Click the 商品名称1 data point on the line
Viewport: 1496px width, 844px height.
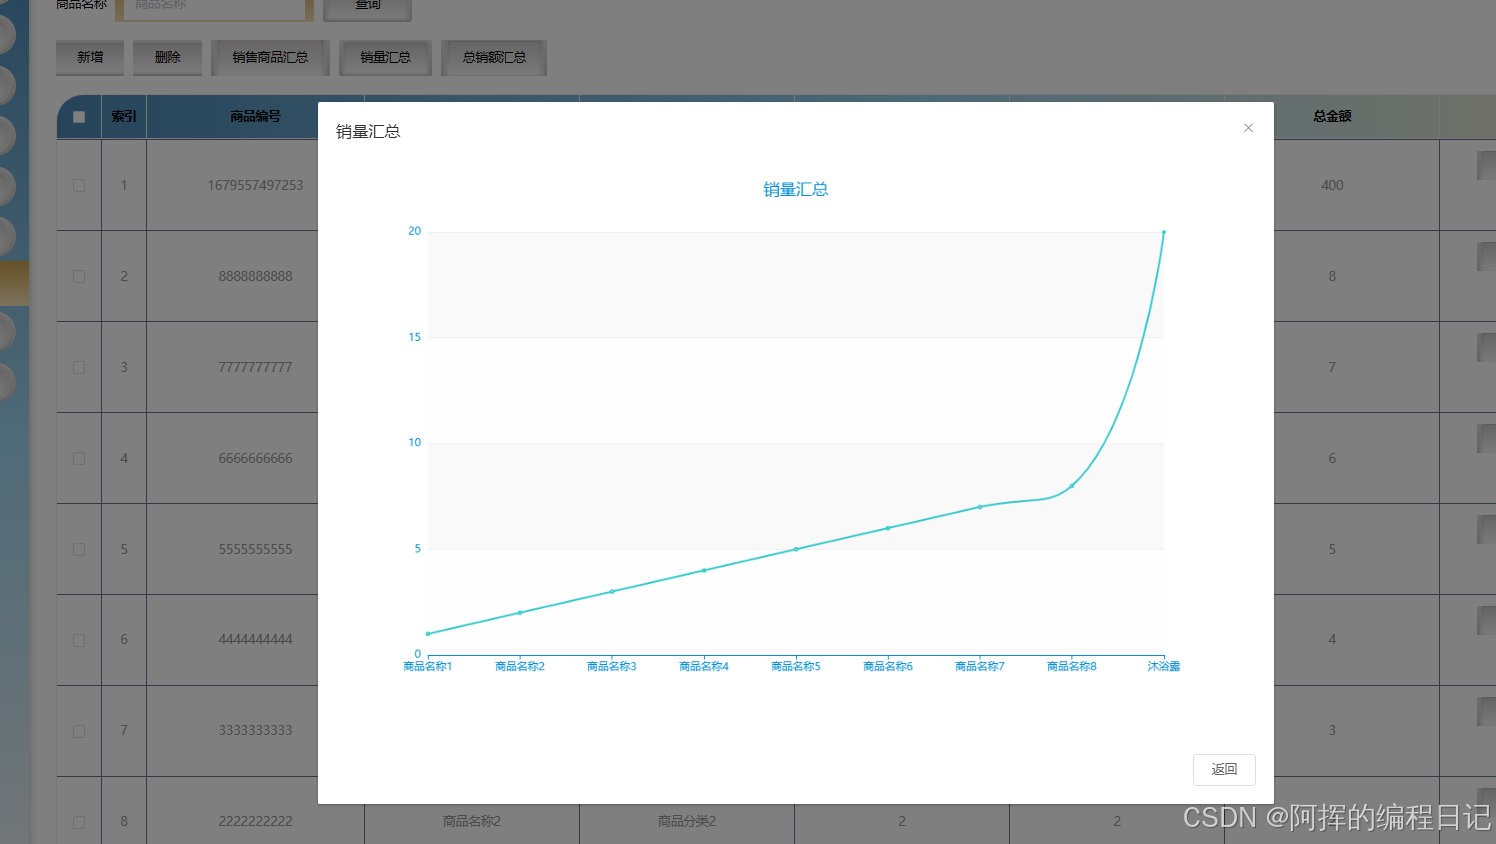[x=428, y=634]
